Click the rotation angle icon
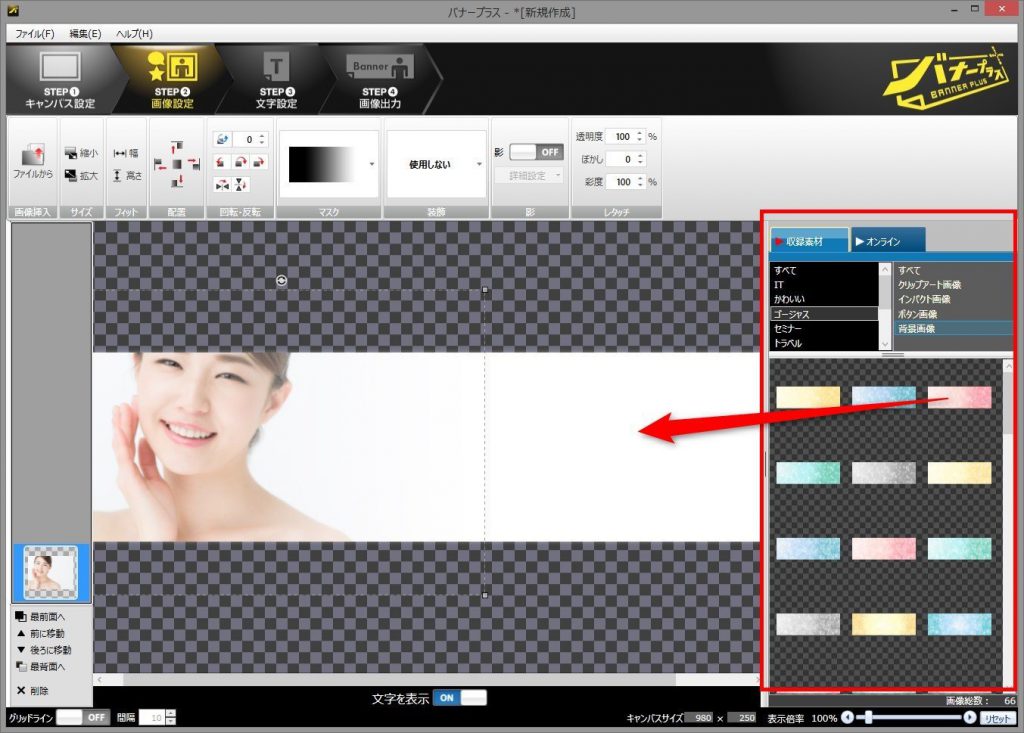This screenshot has width=1024, height=733. point(223,139)
